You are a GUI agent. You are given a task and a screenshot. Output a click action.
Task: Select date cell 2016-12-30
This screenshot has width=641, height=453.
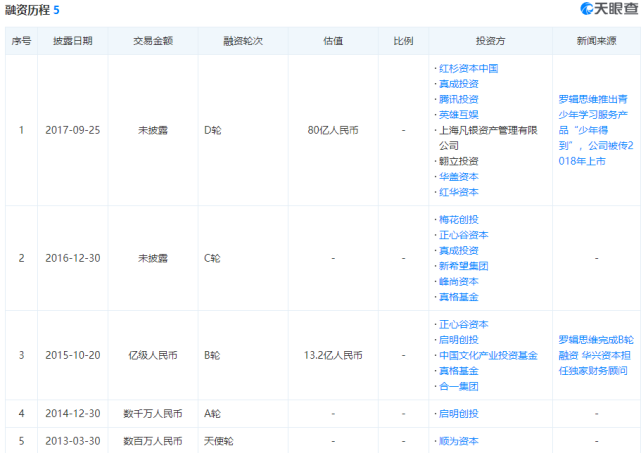[73, 258]
